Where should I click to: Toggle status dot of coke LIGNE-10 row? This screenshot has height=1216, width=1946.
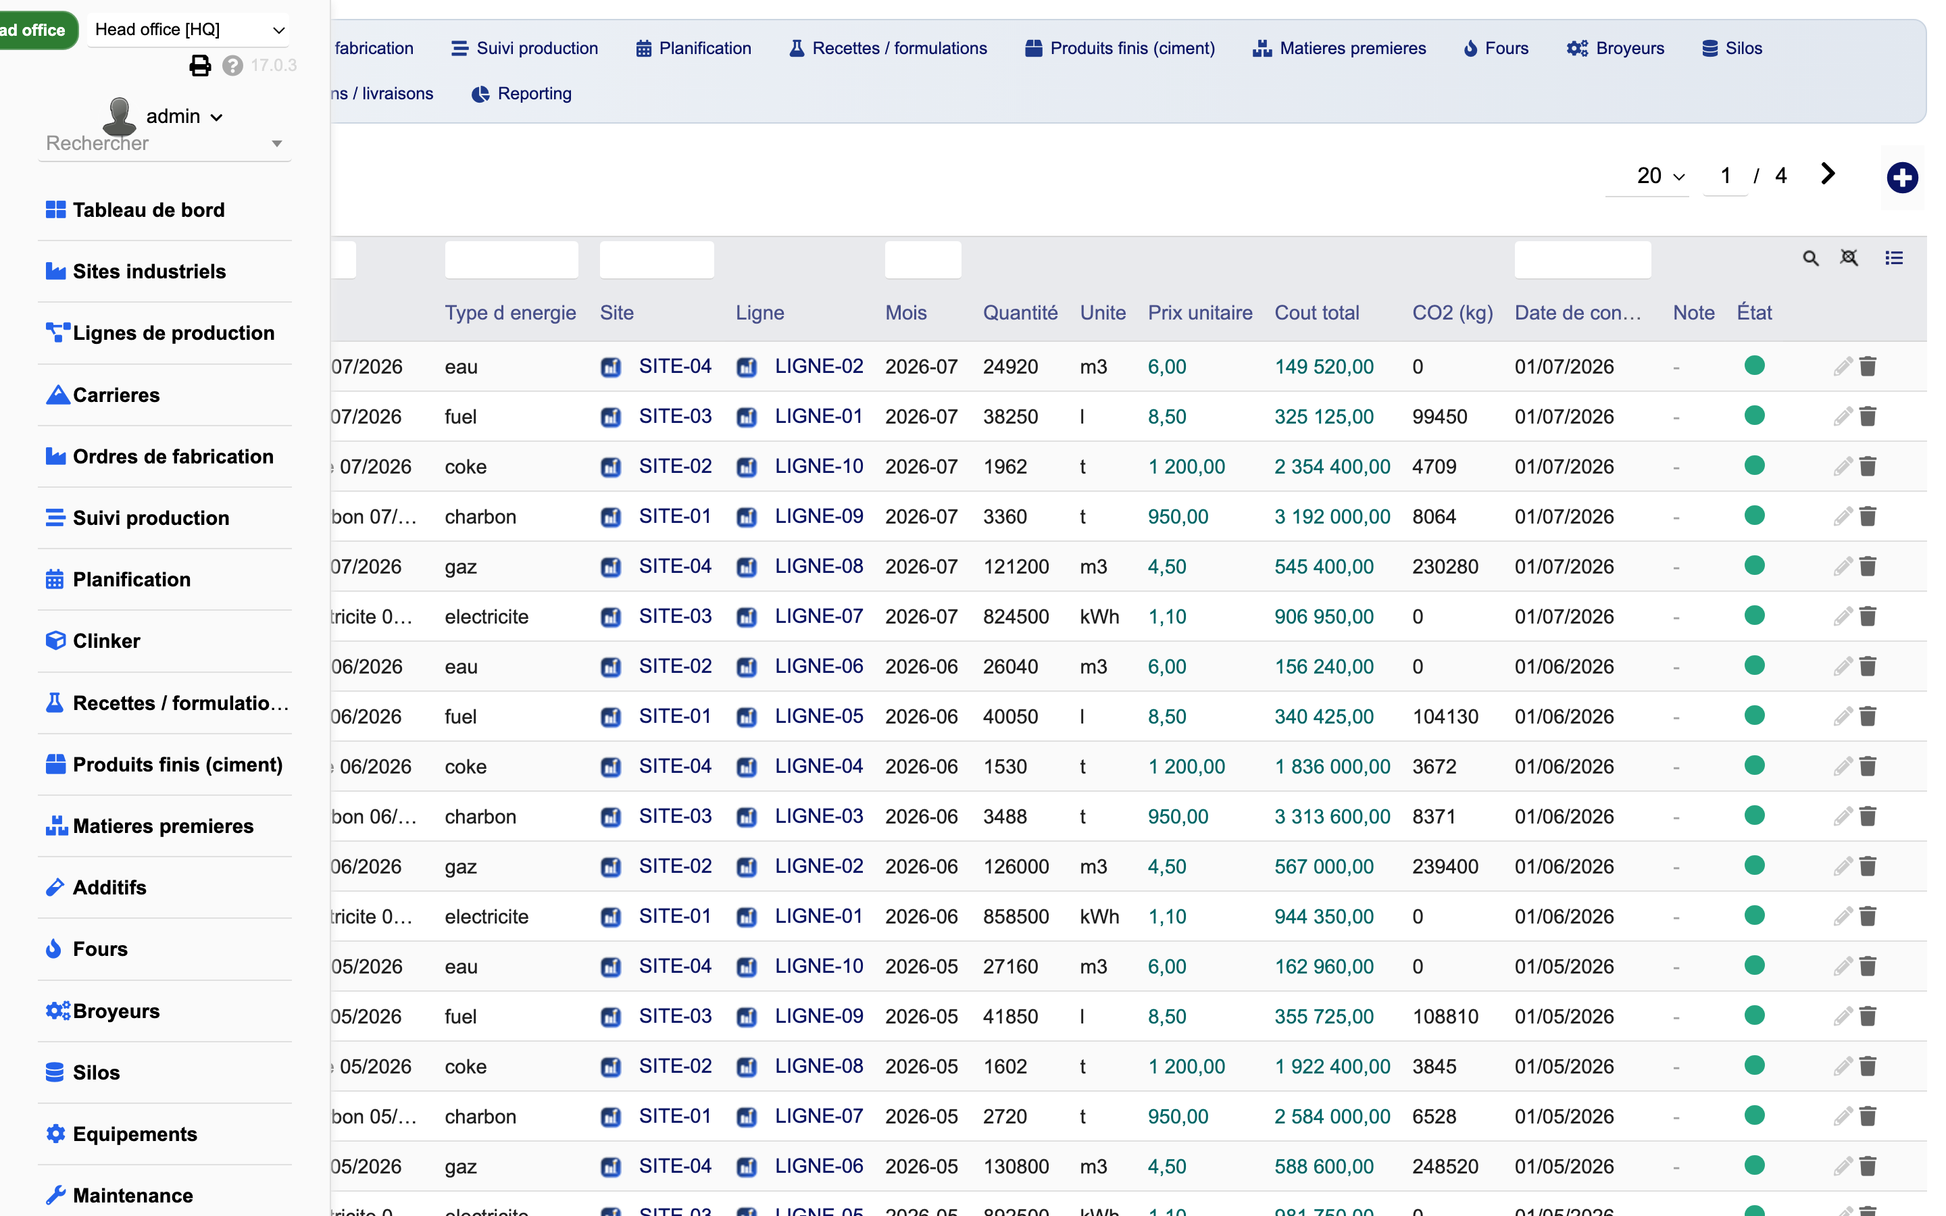(x=1754, y=466)
